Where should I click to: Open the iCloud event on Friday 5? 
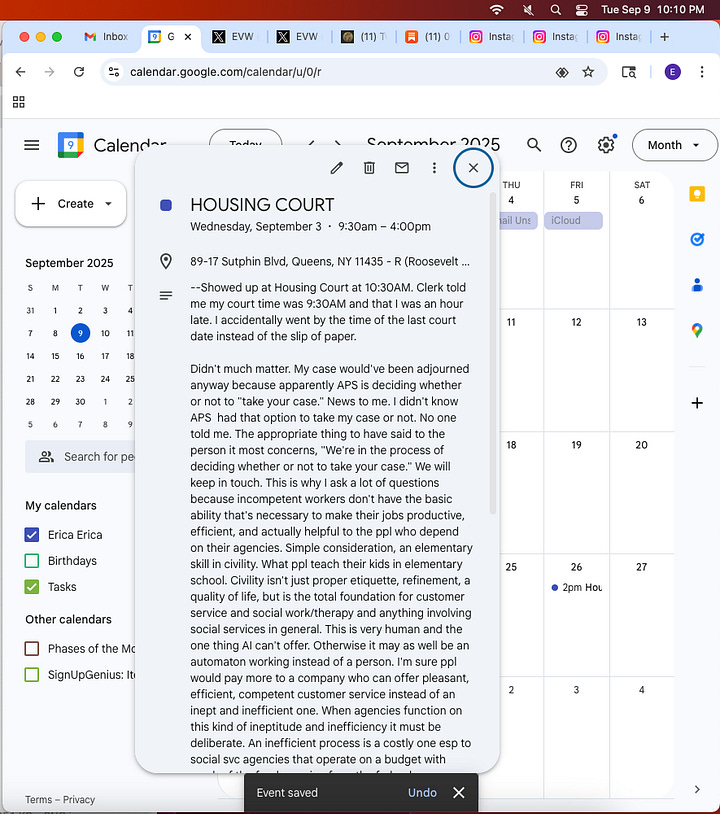574,220
